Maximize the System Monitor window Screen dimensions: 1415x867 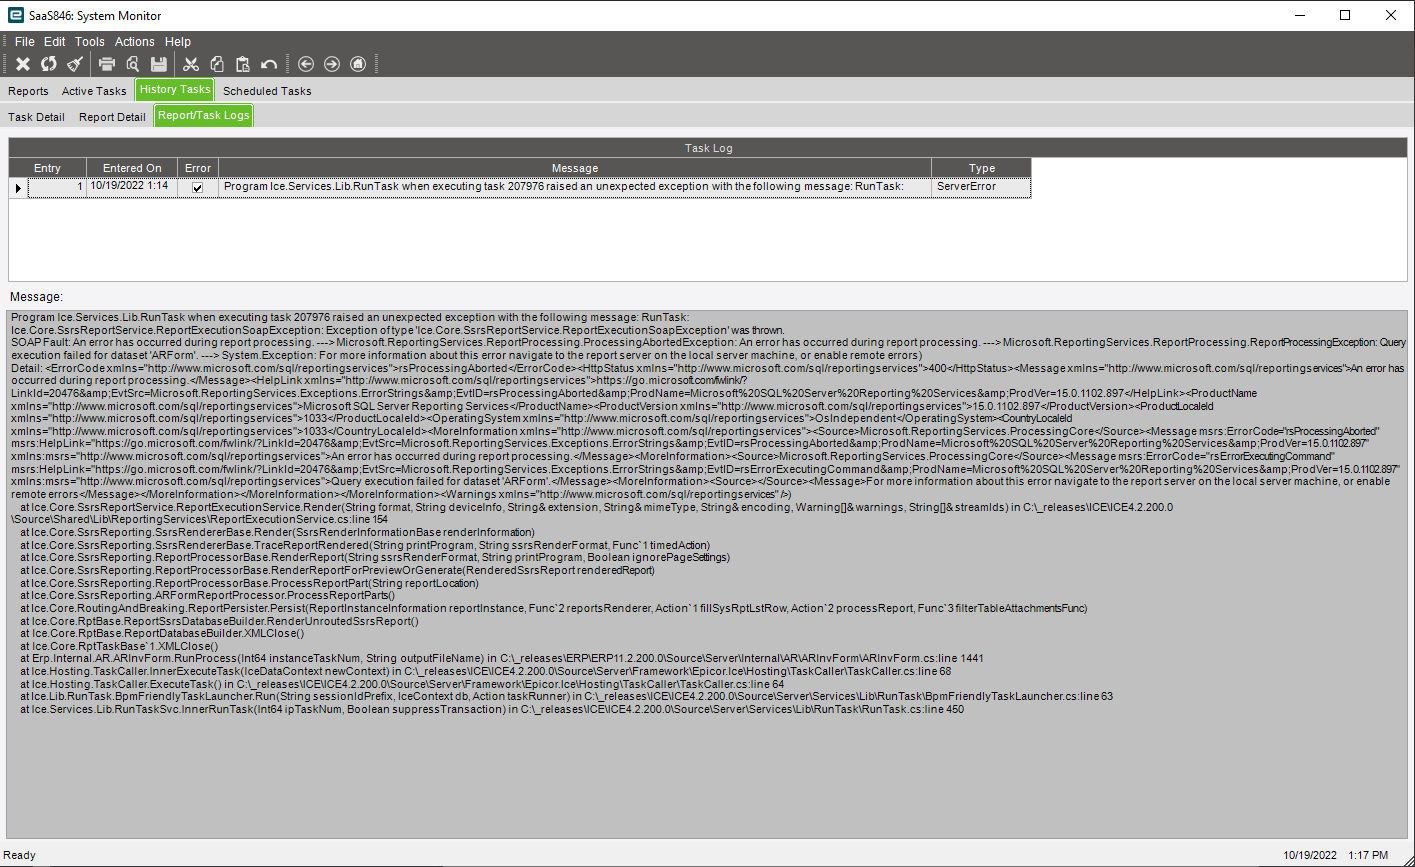(1345, 15)
